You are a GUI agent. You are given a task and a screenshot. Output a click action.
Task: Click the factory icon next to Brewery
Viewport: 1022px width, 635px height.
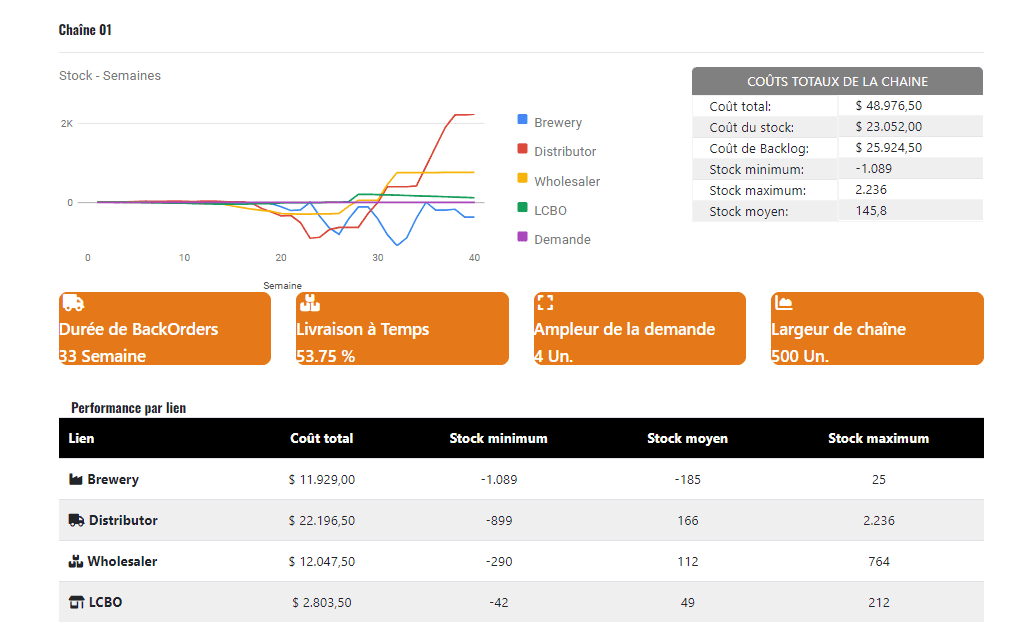pos(75,479)
